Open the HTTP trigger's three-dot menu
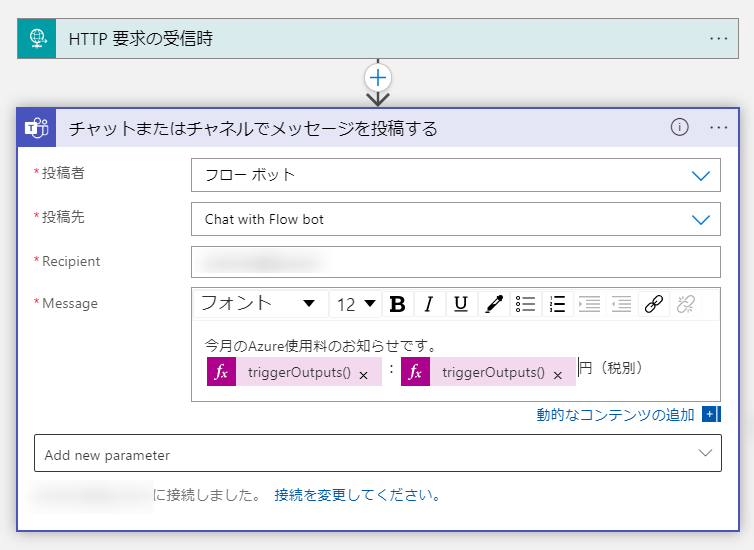Screen dimensions: 754x550 point(718,38)
